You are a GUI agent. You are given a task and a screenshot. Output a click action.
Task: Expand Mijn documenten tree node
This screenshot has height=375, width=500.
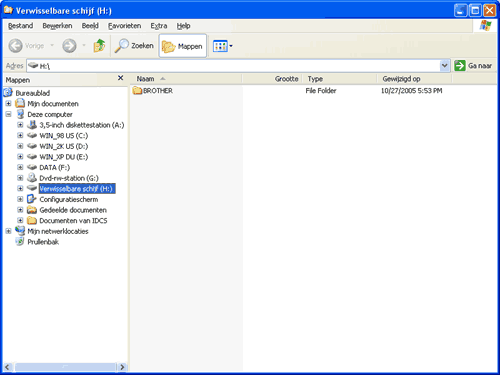click(8, 104)
